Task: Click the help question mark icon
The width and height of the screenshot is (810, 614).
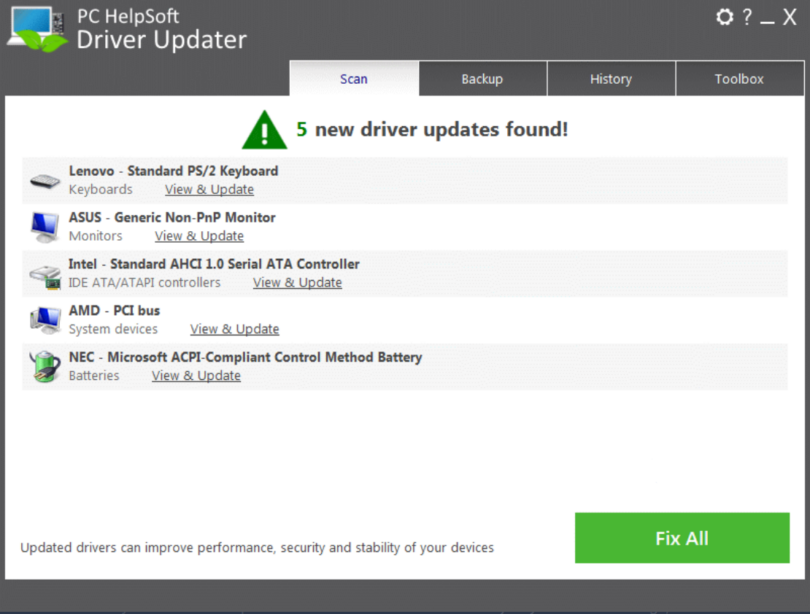Action: tap(746, 17)
